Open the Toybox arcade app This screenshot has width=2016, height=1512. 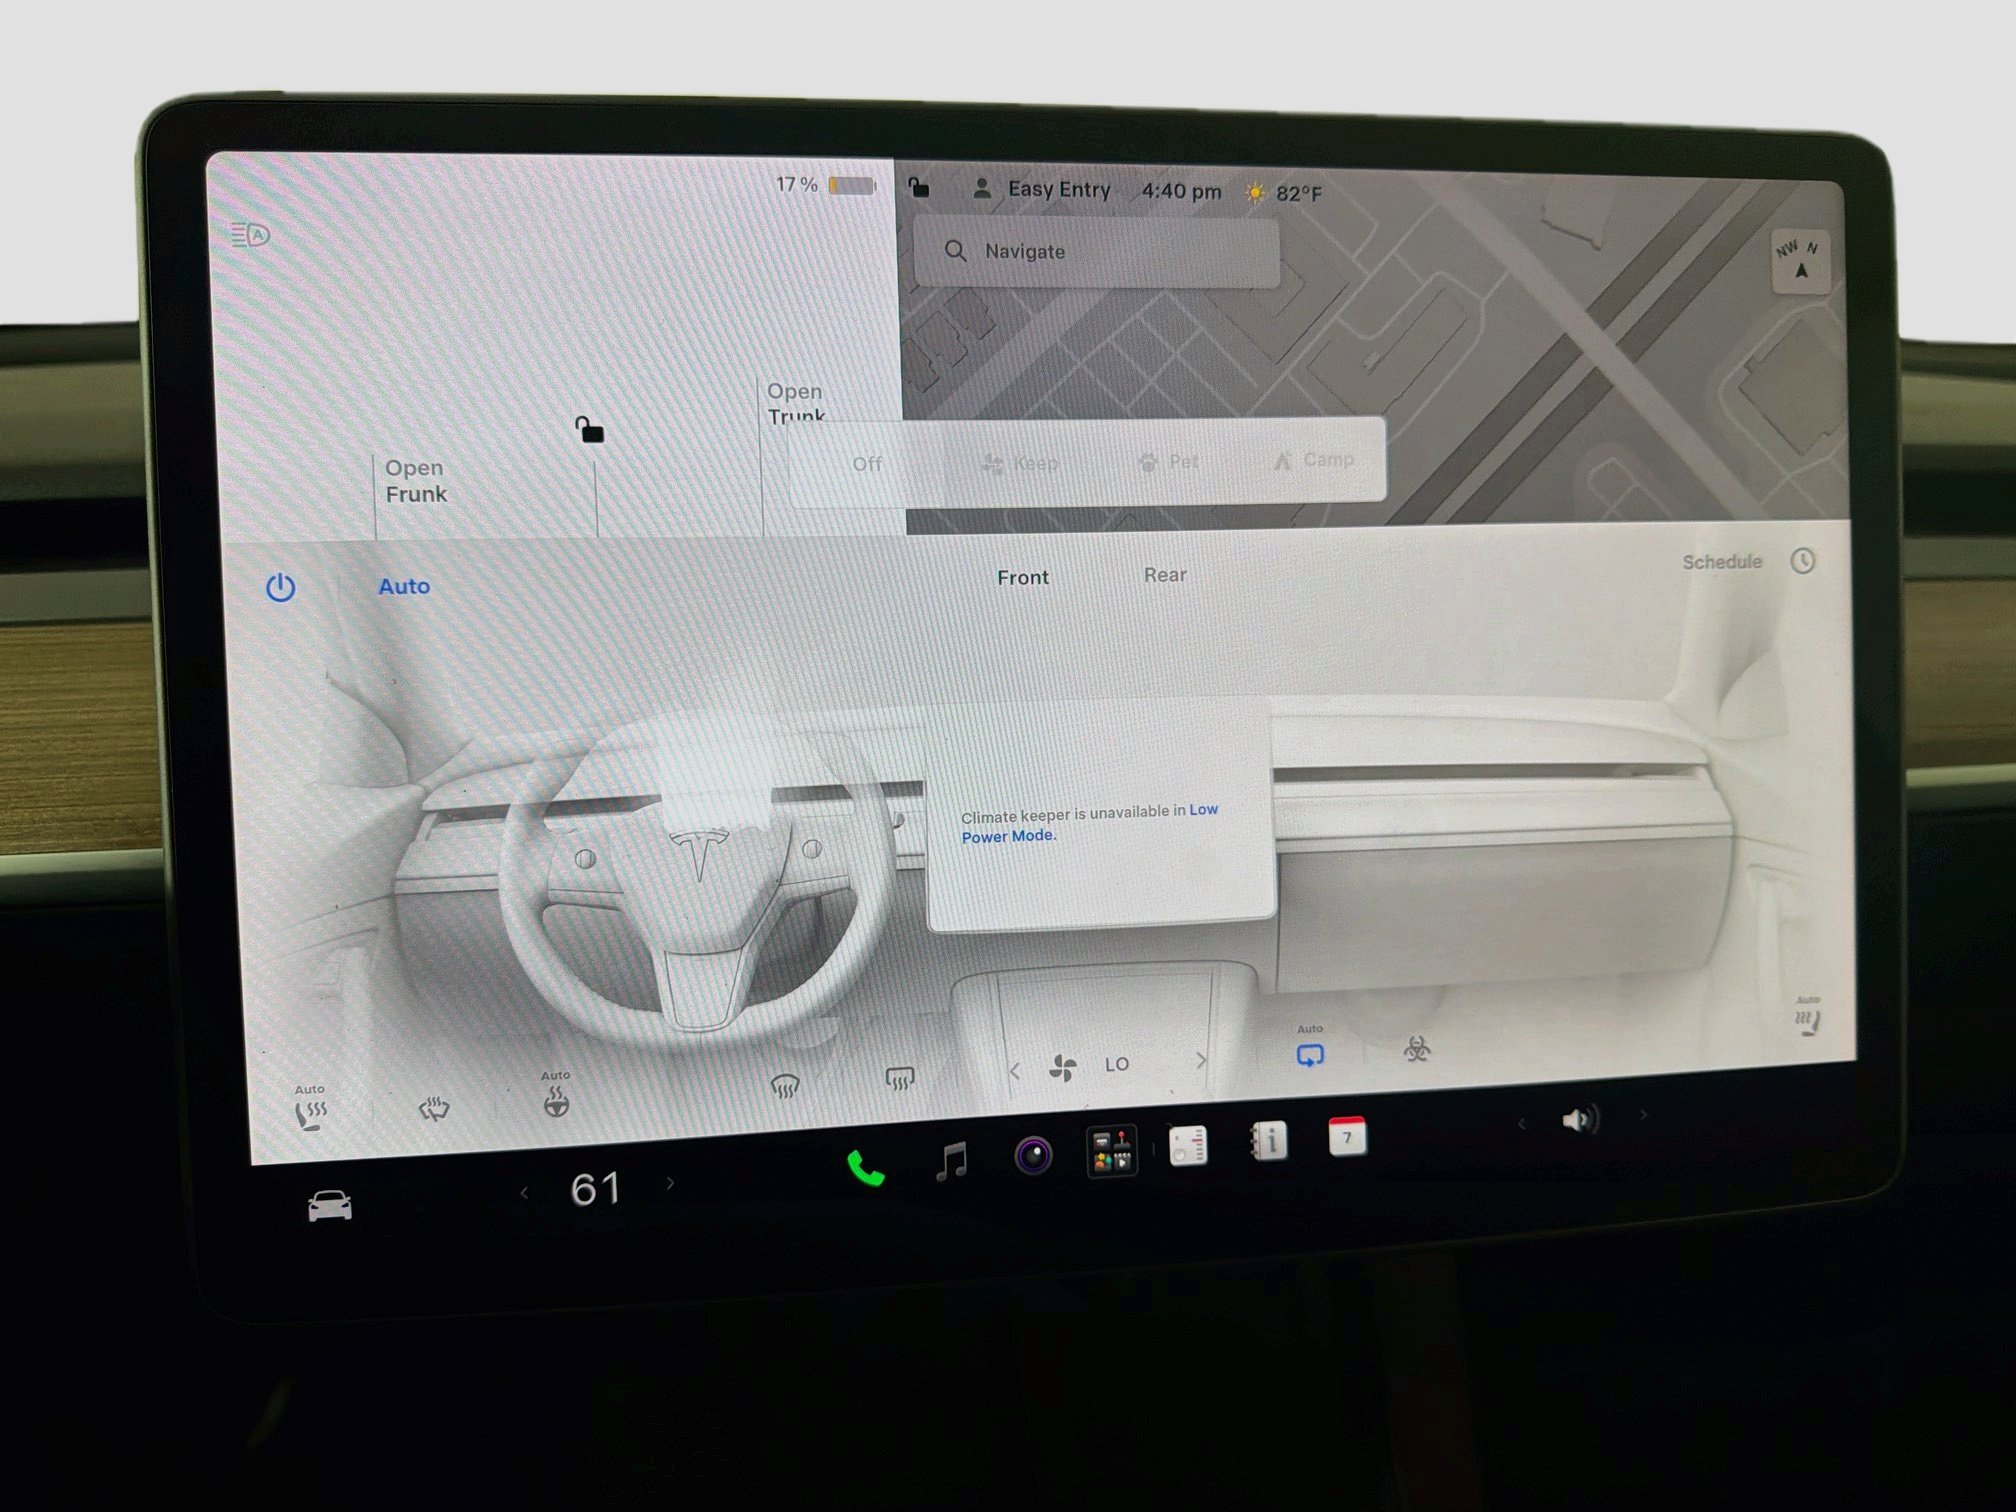[1111, 1151]
